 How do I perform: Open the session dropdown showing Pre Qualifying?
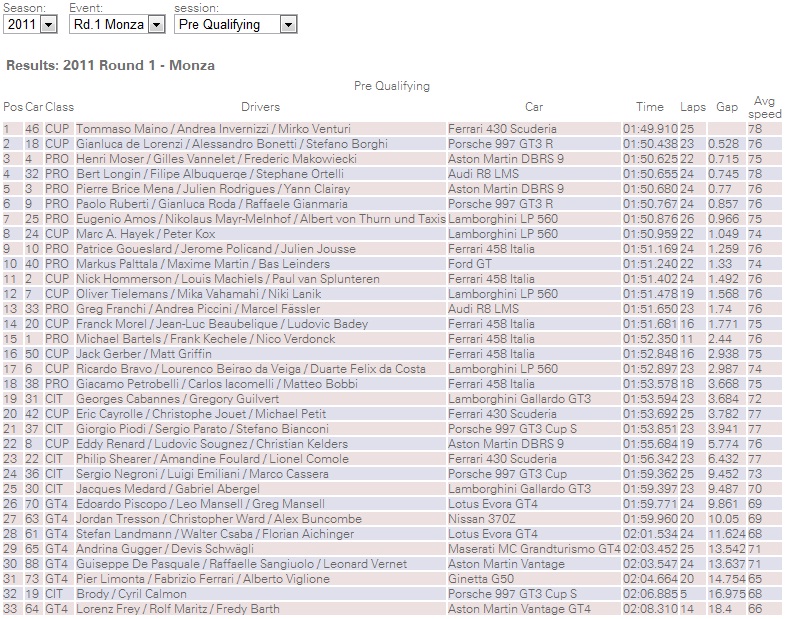[x=236, y=24]
